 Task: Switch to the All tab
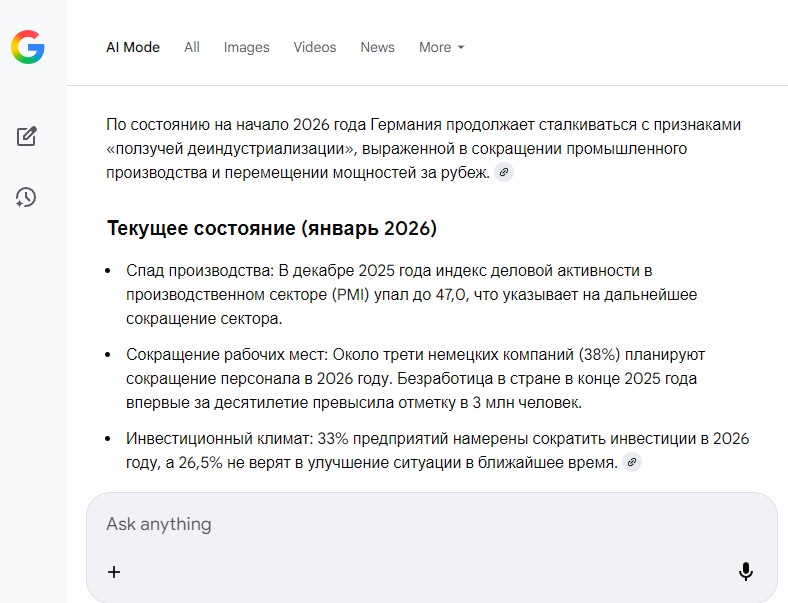192,47
